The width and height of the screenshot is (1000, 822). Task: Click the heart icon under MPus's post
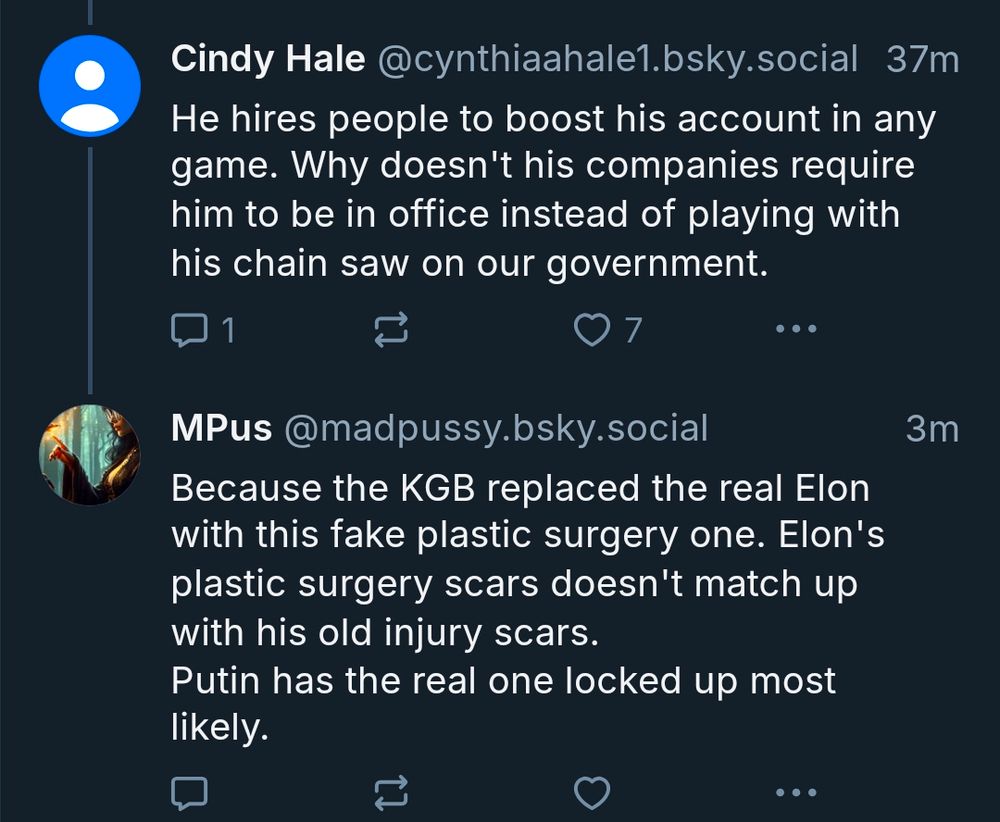pyautogui.click(x=594, y=792)
